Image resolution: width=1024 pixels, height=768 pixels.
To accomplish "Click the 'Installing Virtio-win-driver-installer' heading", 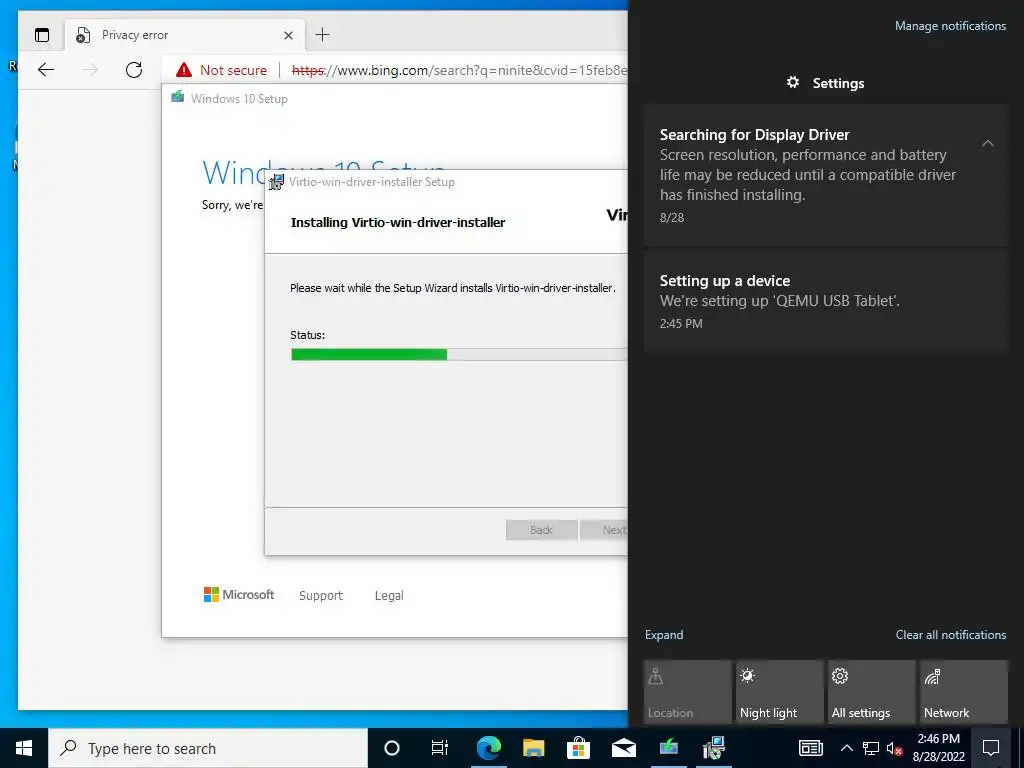I will click(x=398, y=223).
